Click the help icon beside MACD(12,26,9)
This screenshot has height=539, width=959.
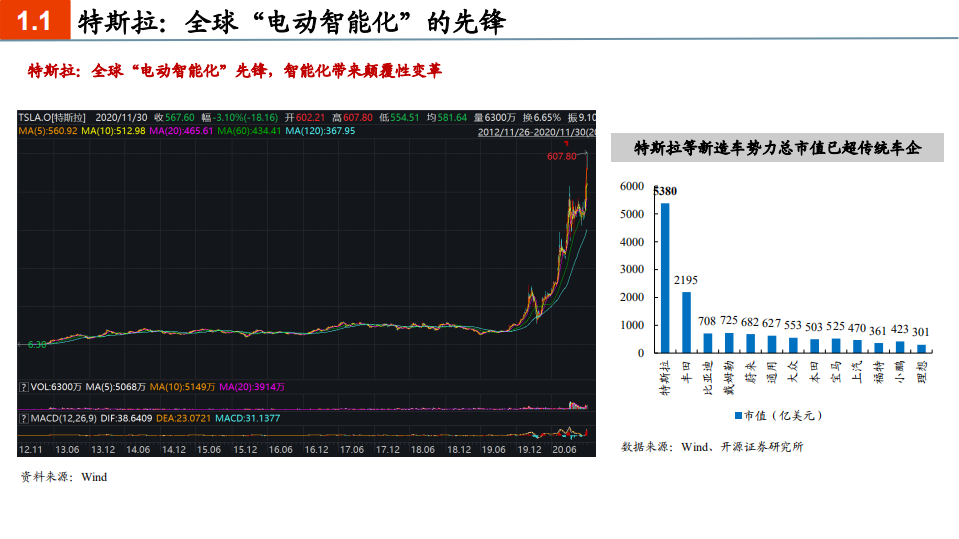click(x=24, y=418)
